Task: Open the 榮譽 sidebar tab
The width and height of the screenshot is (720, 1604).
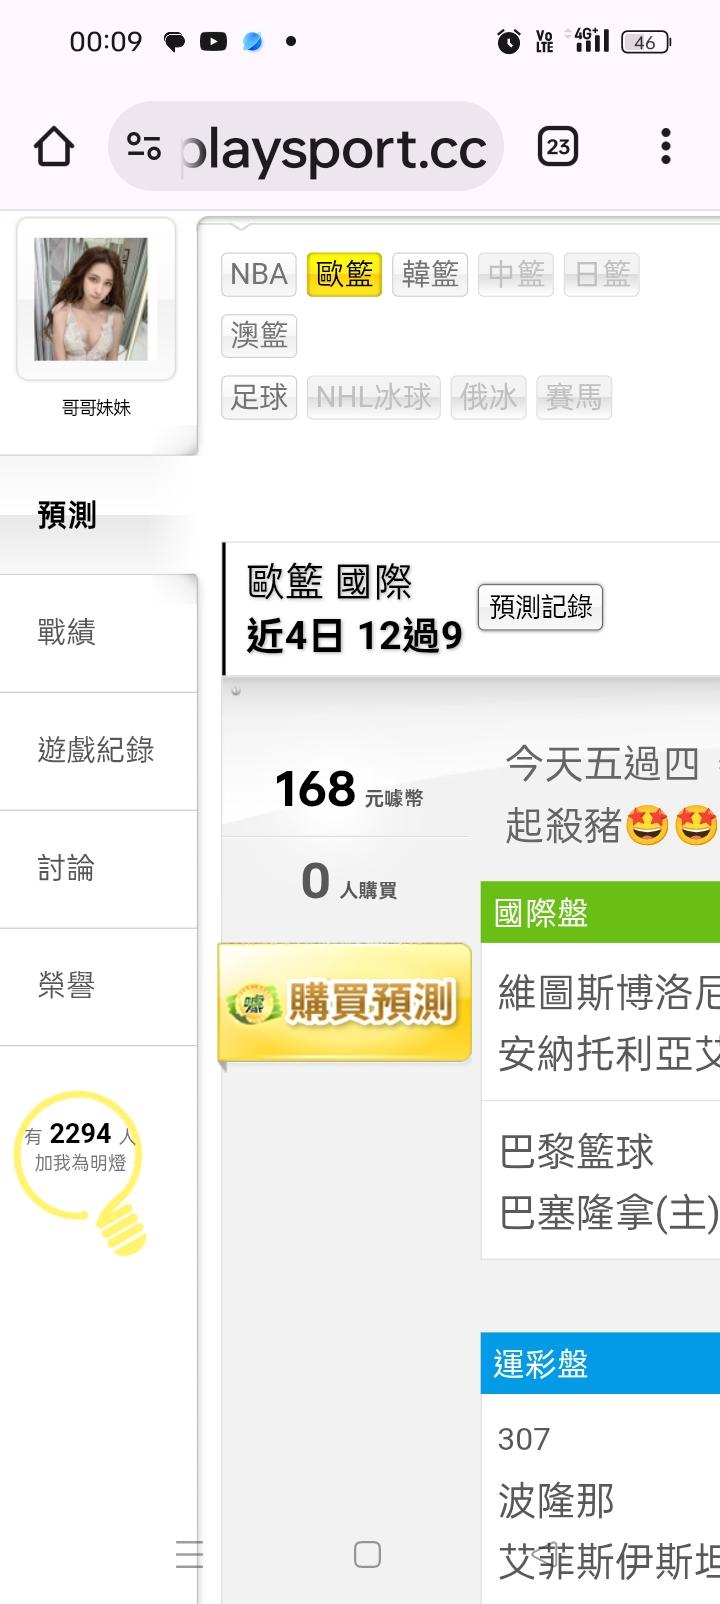Action: tap(98, 987)
